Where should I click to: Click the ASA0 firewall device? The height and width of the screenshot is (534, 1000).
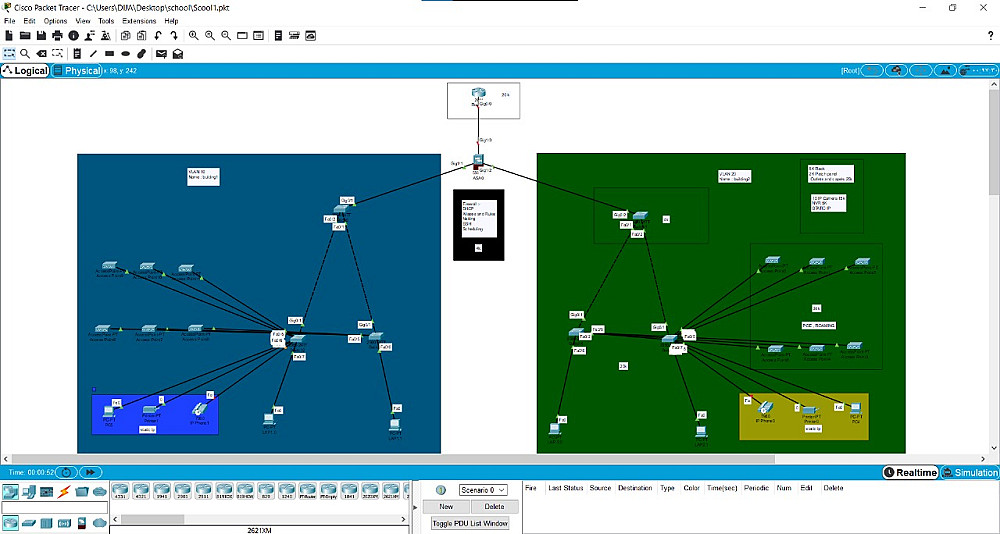click(478, 163)
